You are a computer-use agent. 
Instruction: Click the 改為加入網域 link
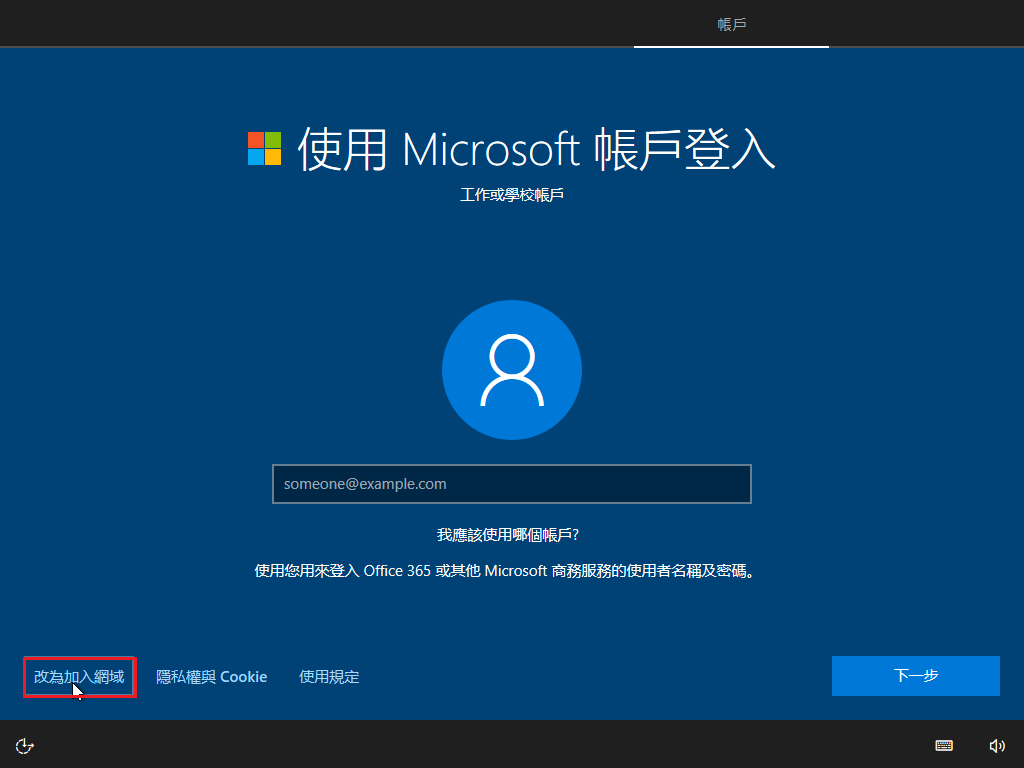79,677
